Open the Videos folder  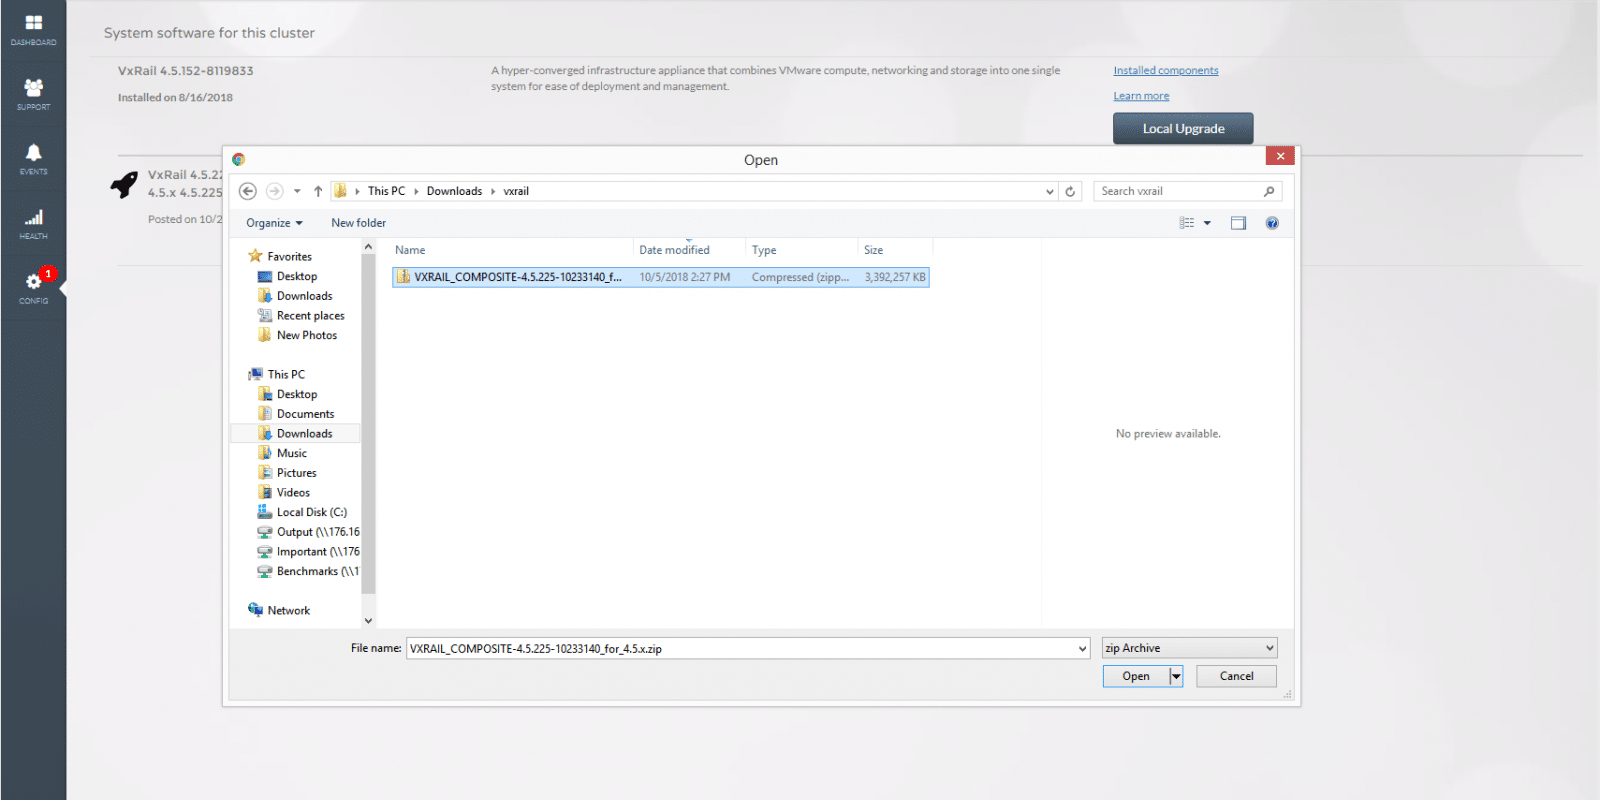coord(285,492)
